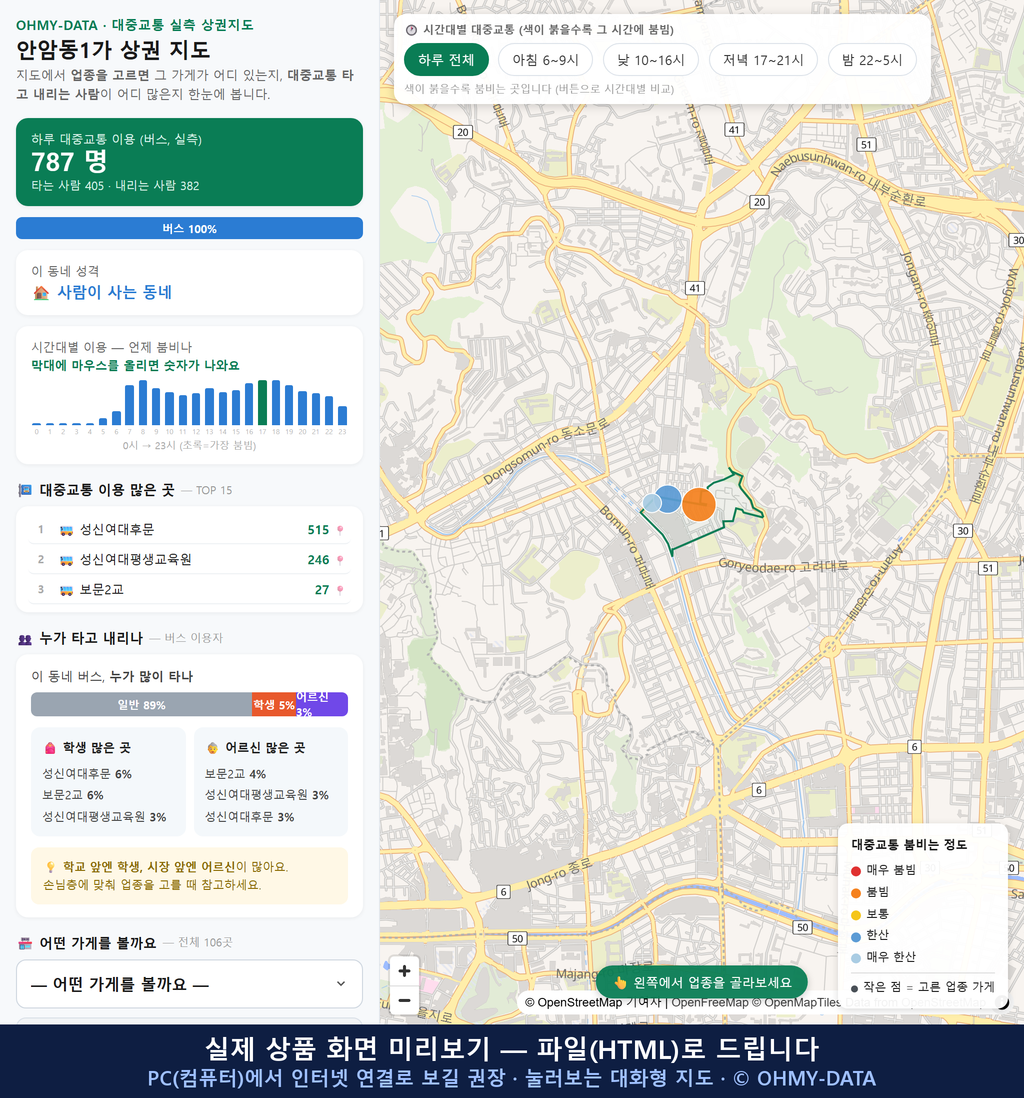The height and width of the screenshot is (1098, 1024).
Task: Click the 787 명 daily ridership figure
Action: coord(69,162)
